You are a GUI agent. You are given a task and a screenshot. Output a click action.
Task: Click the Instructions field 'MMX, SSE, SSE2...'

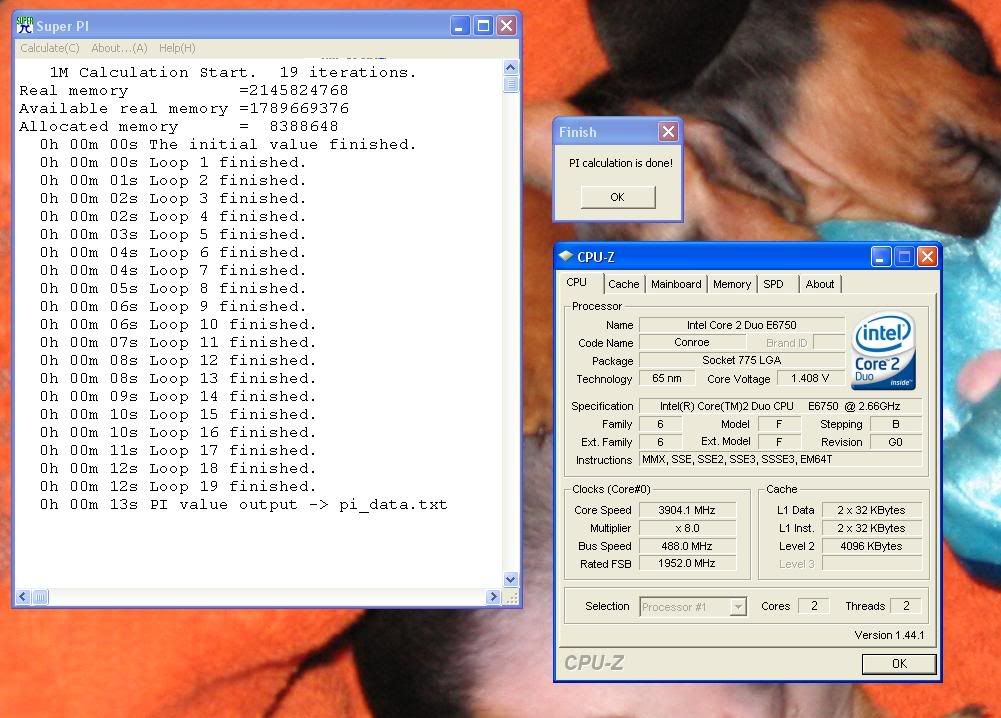pos(781,460)
